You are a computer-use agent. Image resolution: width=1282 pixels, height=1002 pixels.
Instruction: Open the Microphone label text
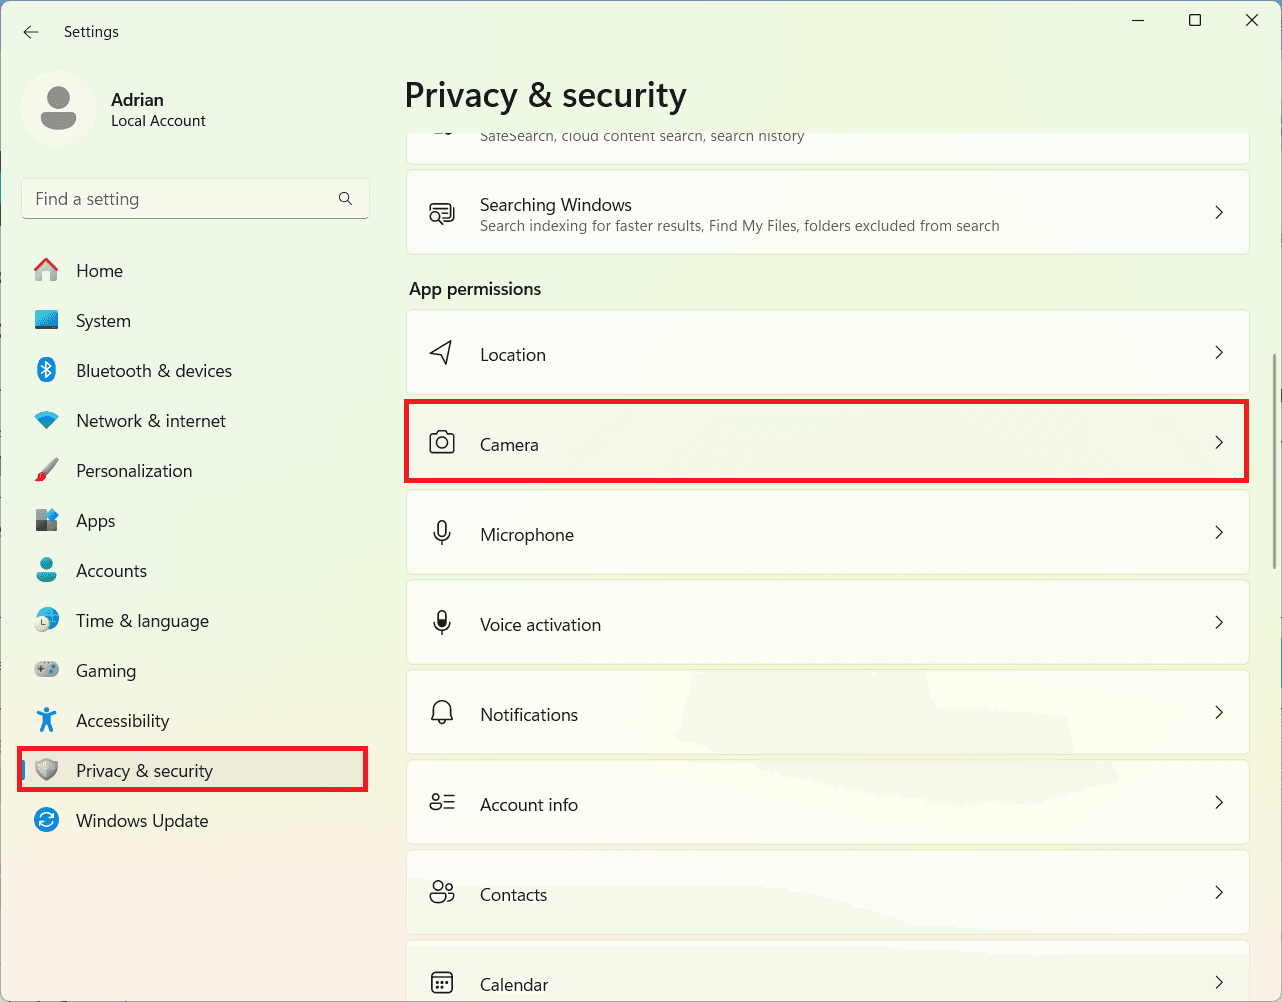[x=527, y=535]
